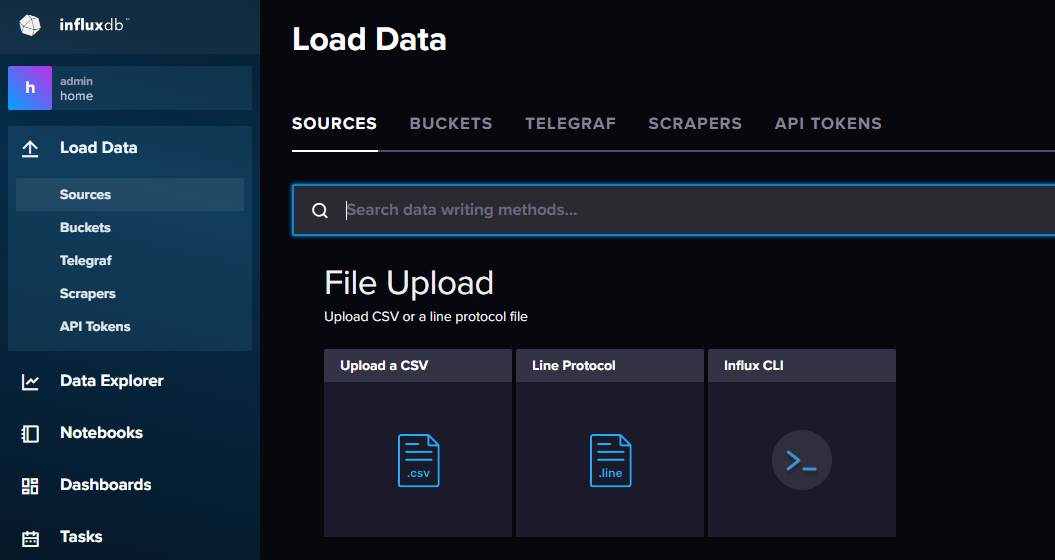Go to Notebooks label in sidebar
The image size is (1055, 560).
click(101, 432)
